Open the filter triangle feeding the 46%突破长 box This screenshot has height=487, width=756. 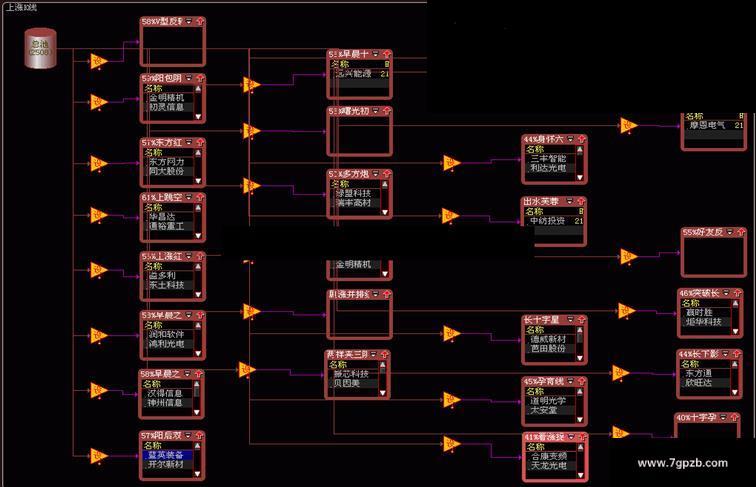626,311
